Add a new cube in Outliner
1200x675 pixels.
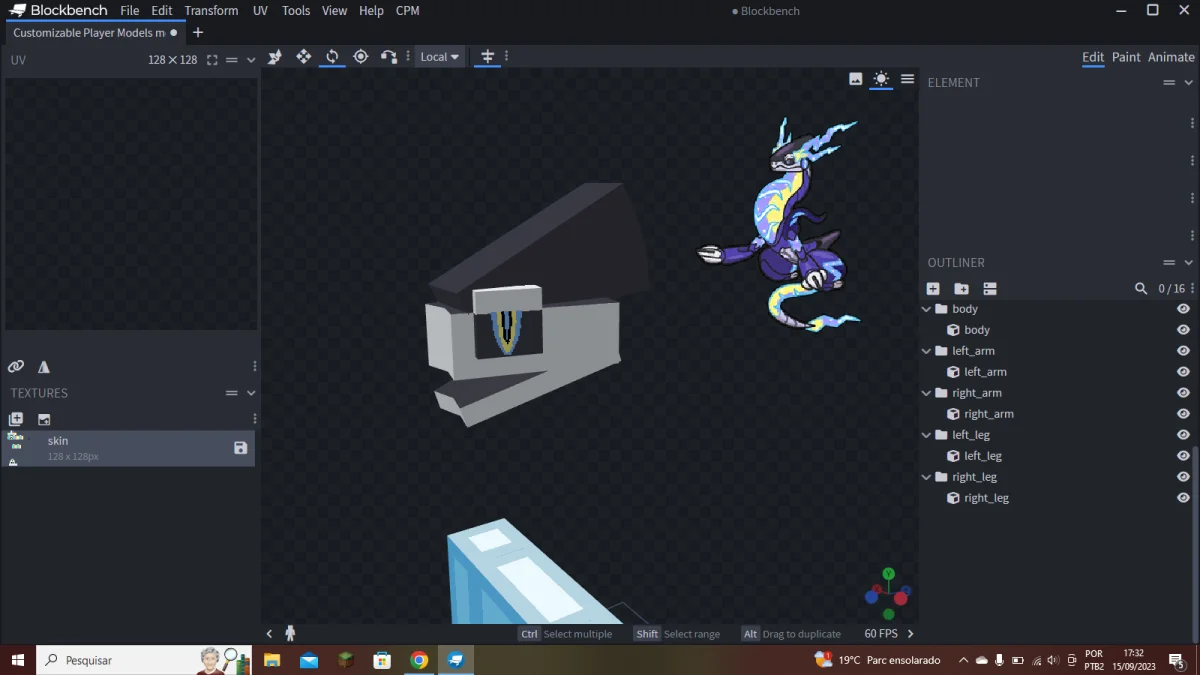[933, 289]
